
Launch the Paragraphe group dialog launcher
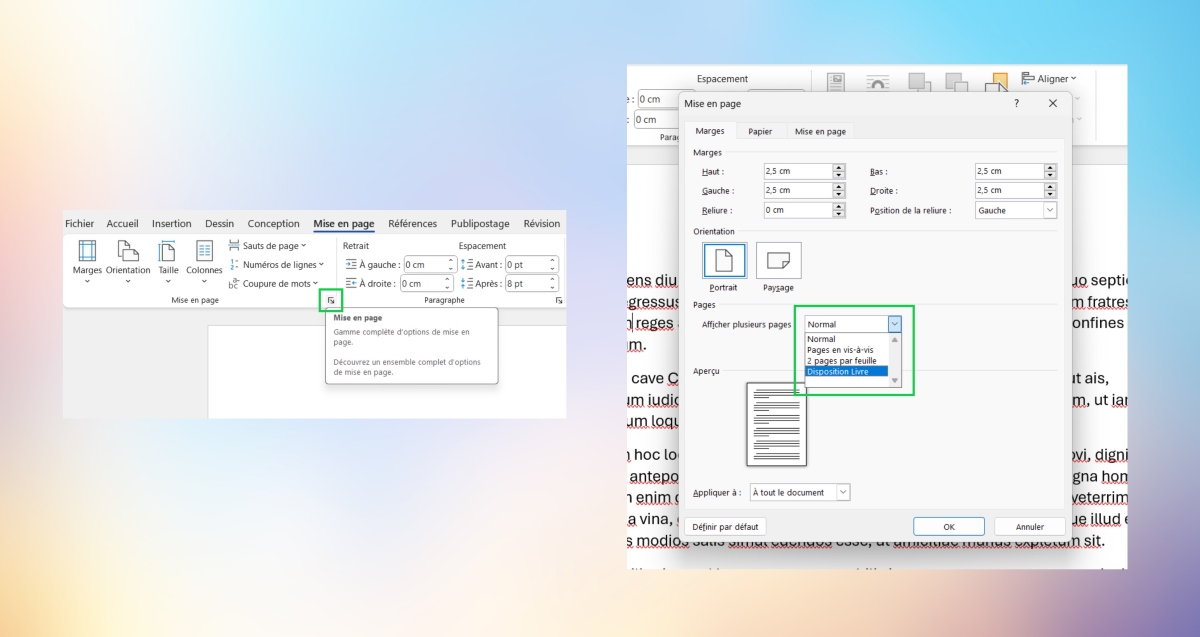(x=559, y=300)
